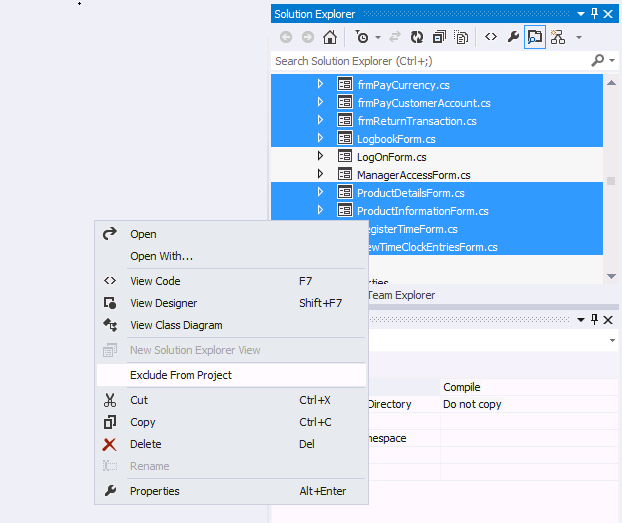Click the Forward navigation arrow in Solution Explorer
The image size is (622, 523).
308,37
